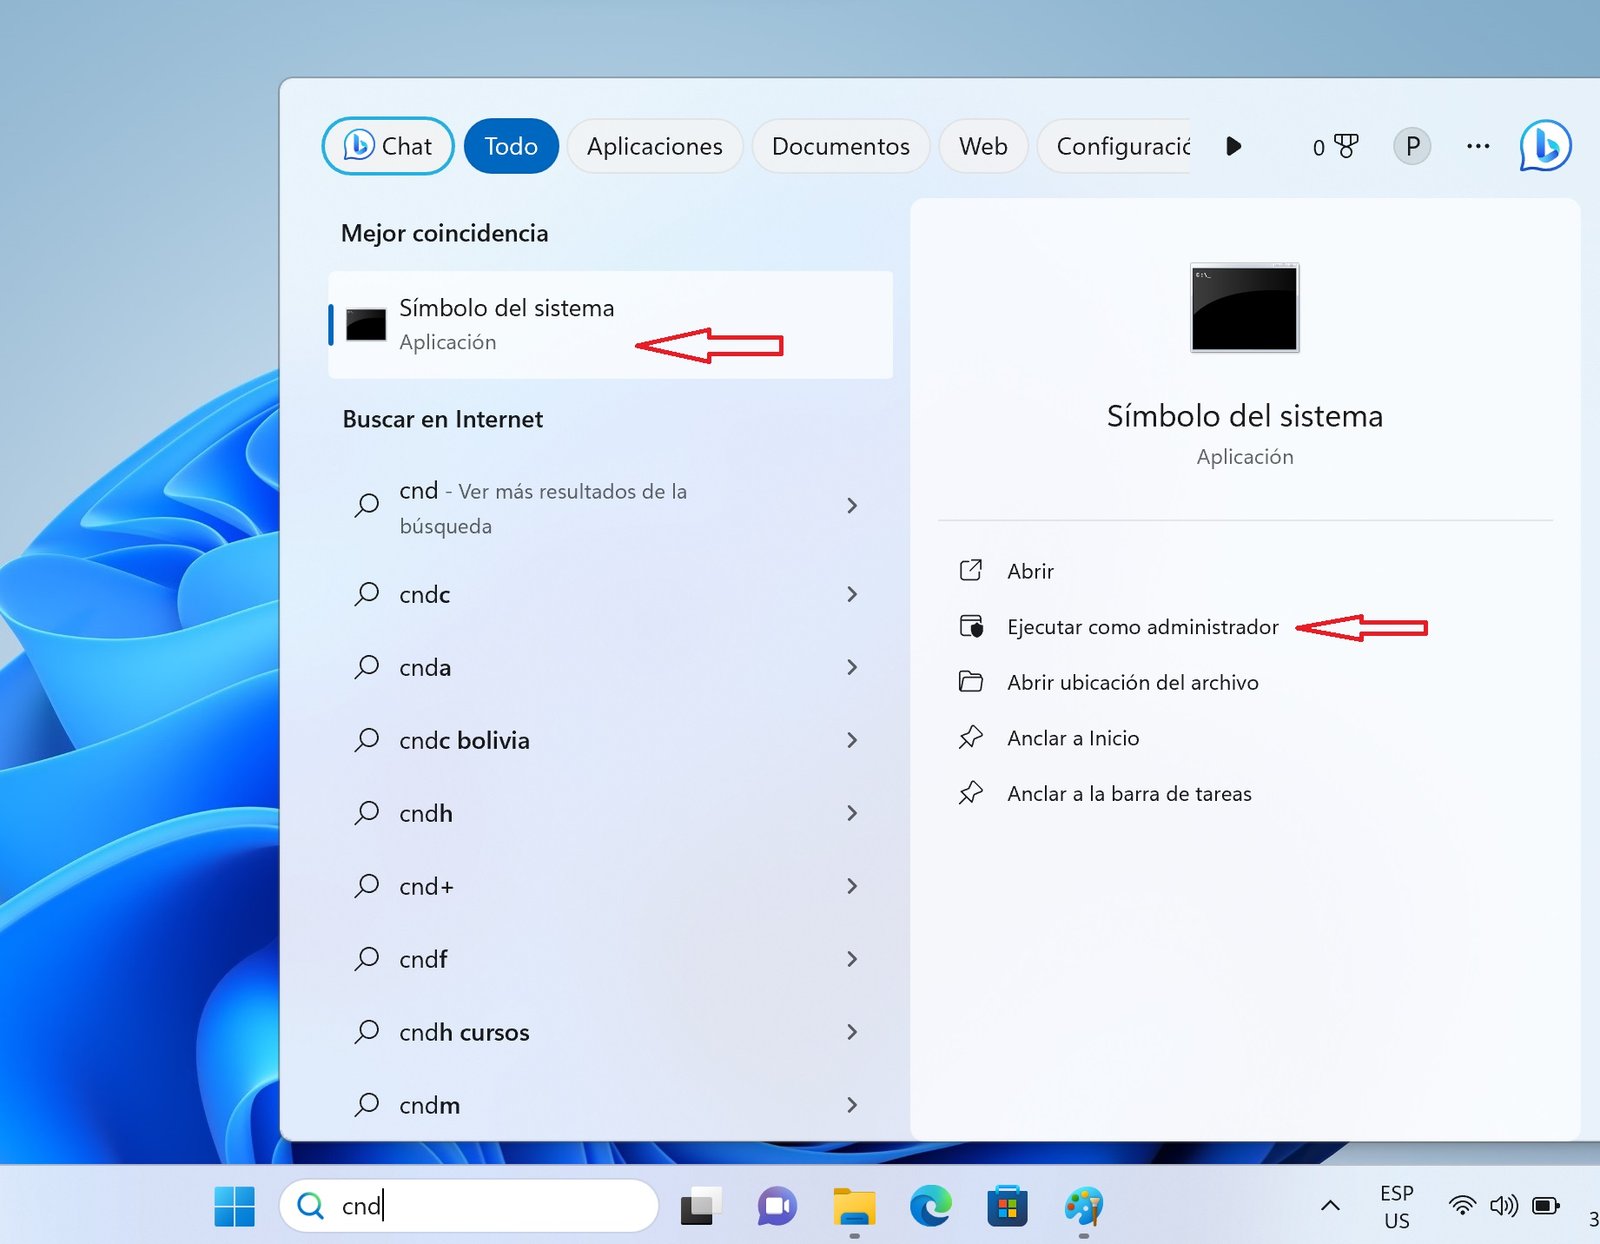Image resolution: width=1600 pixels, height=1244 pixels.
Task: Show more filter tabs with arrow
Action: pyautogui.click(x=1234, y=147)
